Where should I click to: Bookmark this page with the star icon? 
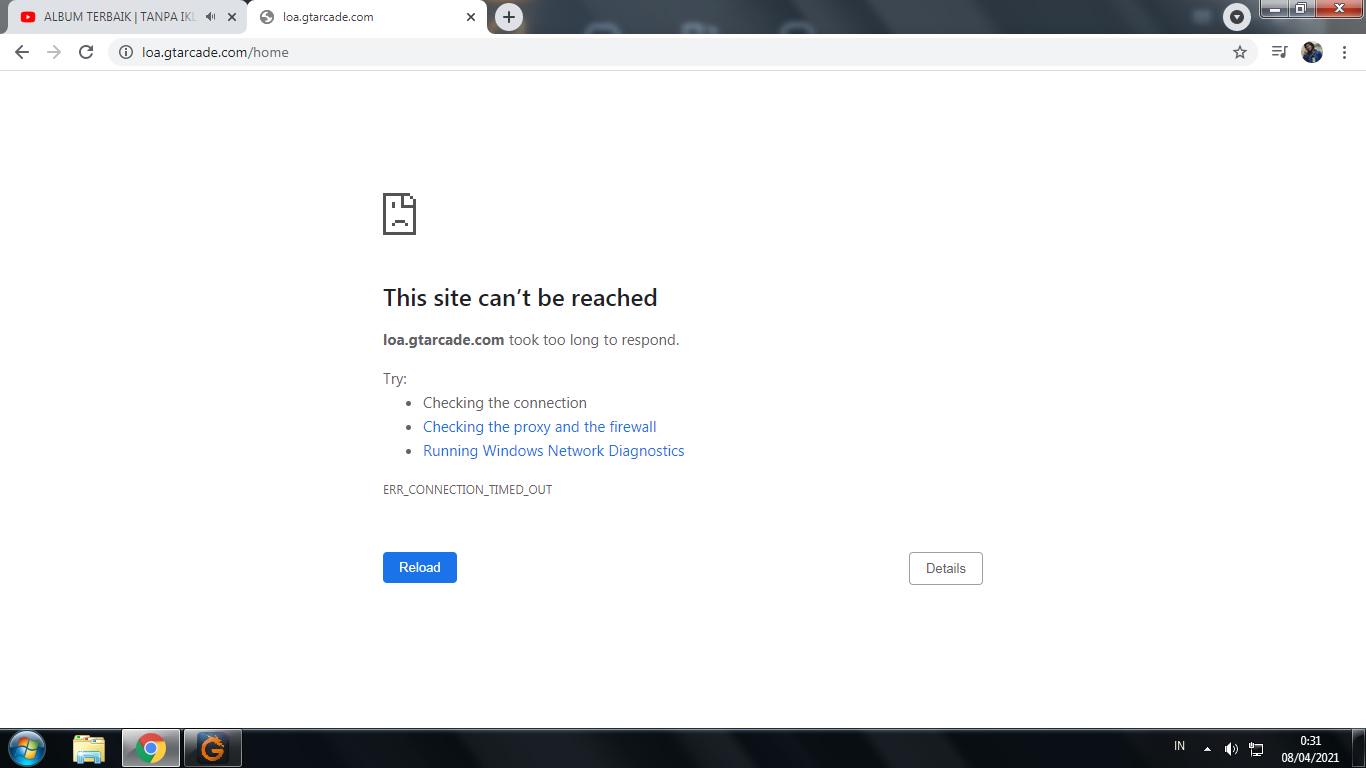1240,52
